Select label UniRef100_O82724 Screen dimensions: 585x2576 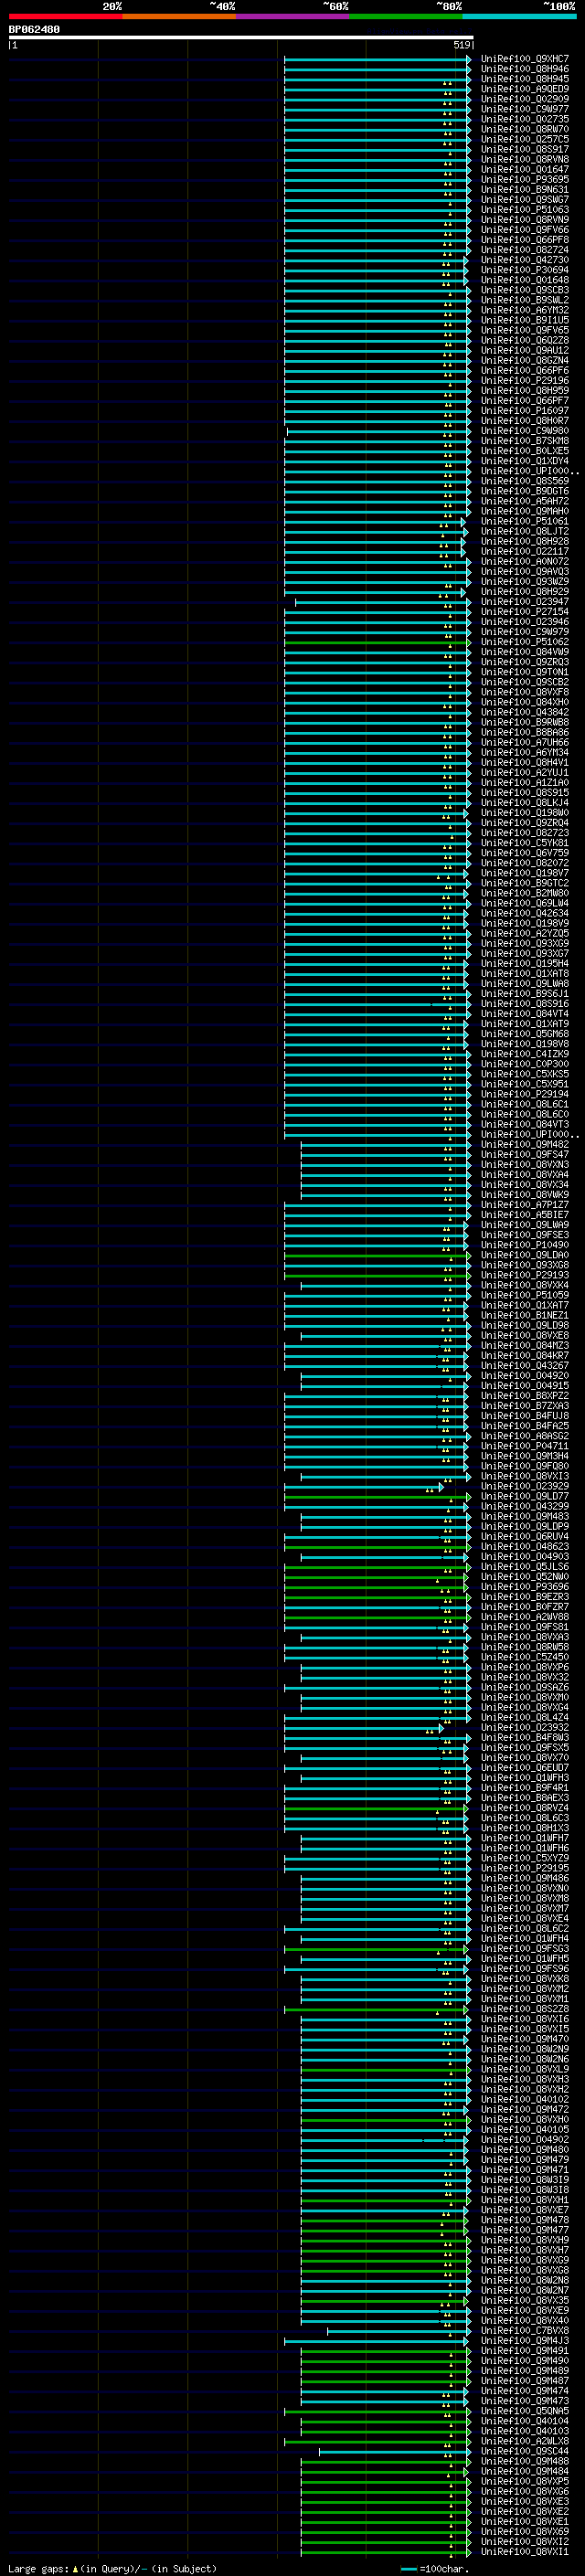525,250
